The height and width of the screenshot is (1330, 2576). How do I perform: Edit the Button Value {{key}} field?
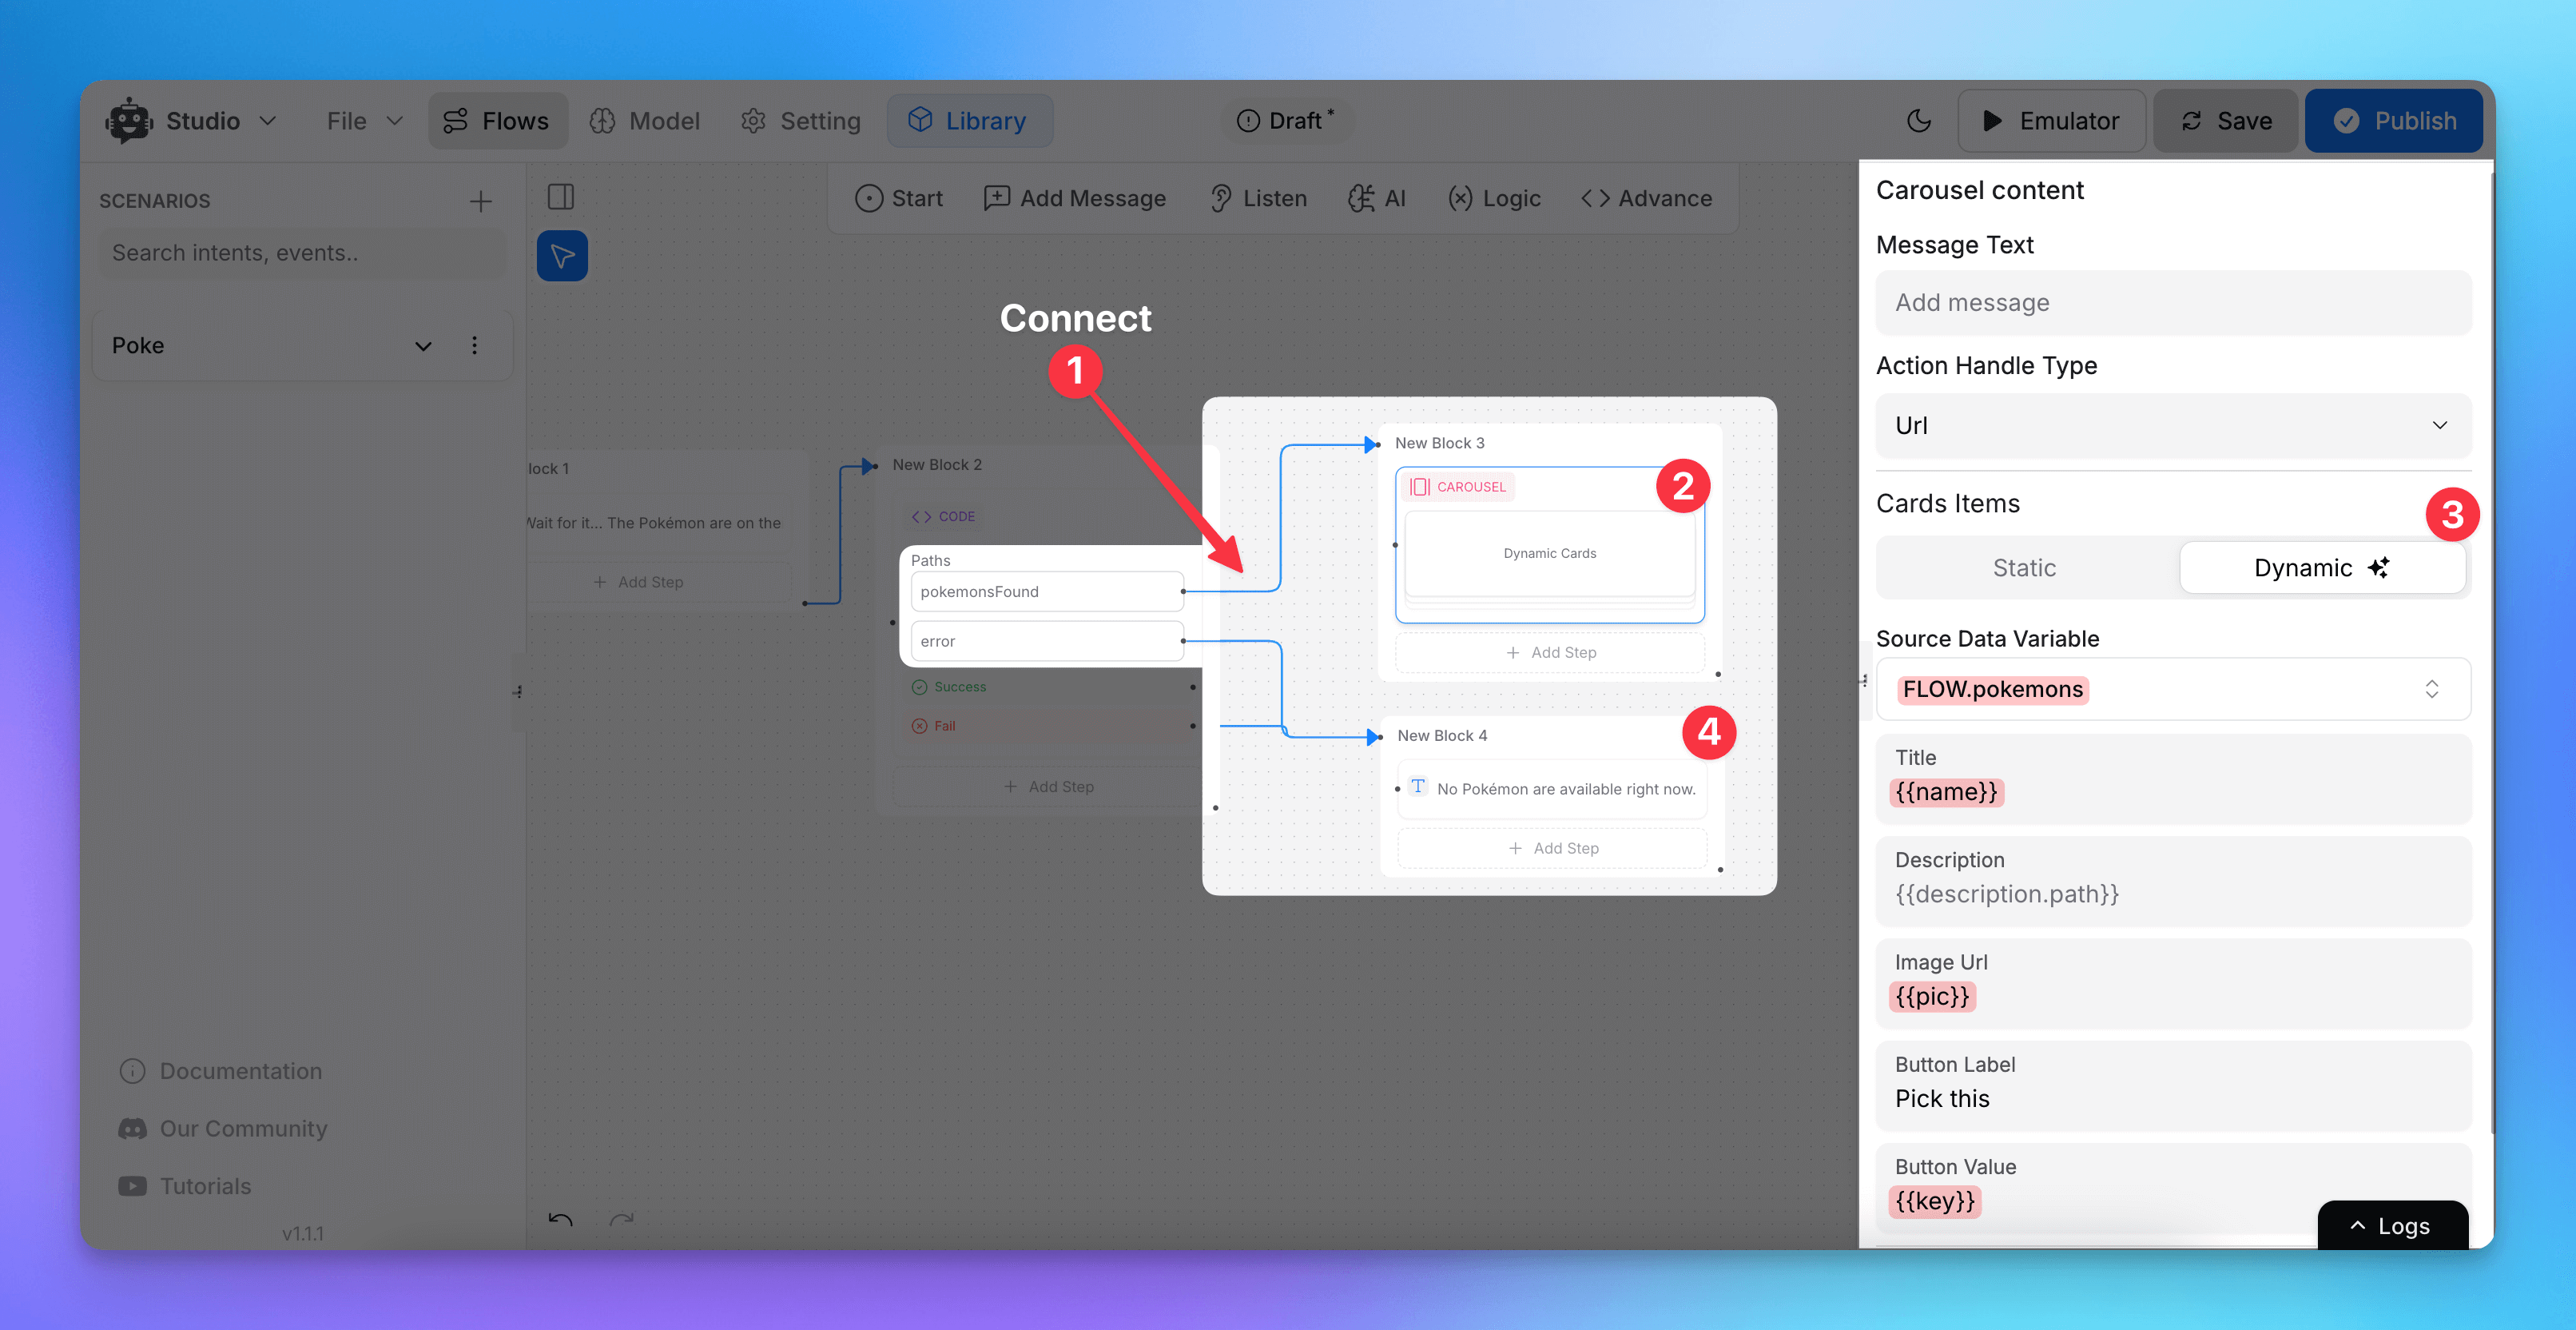tap(2173, 1188)
